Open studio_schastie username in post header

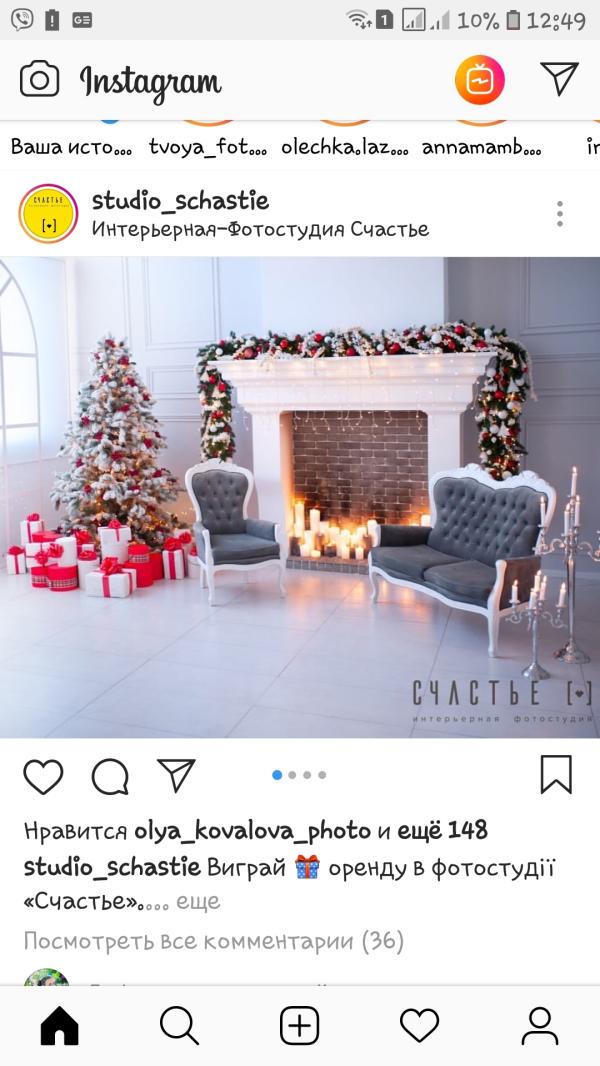181,201
